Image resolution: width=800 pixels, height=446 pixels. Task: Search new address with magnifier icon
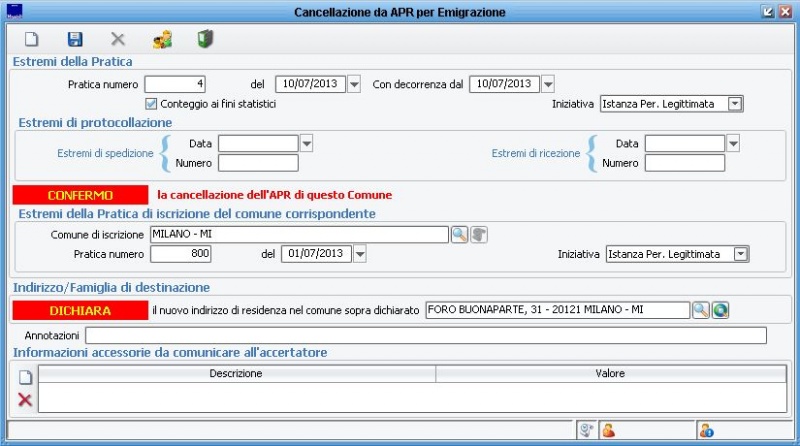(701, 310)
